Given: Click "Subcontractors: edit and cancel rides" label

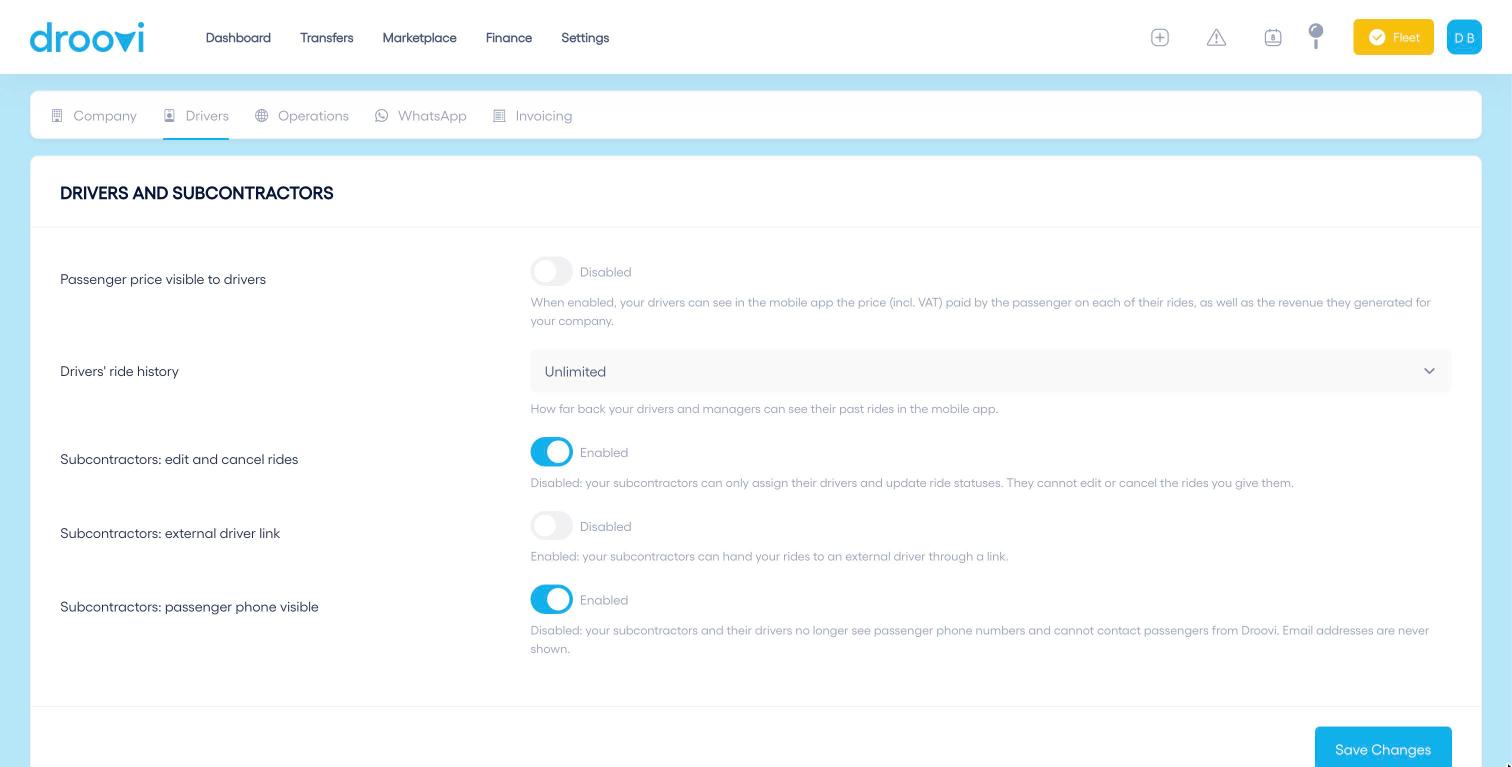Looking at the screenshot, I should tap(179, 460).
